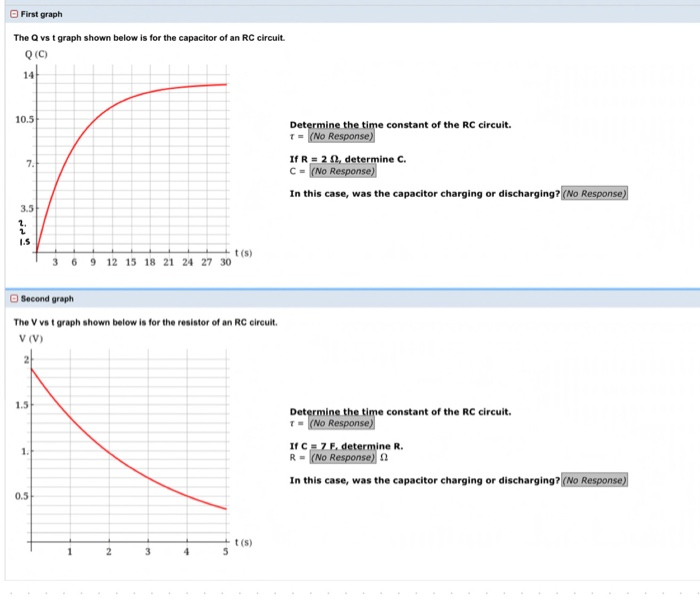
Task: Click the C = response field
Action: (343, 171)
